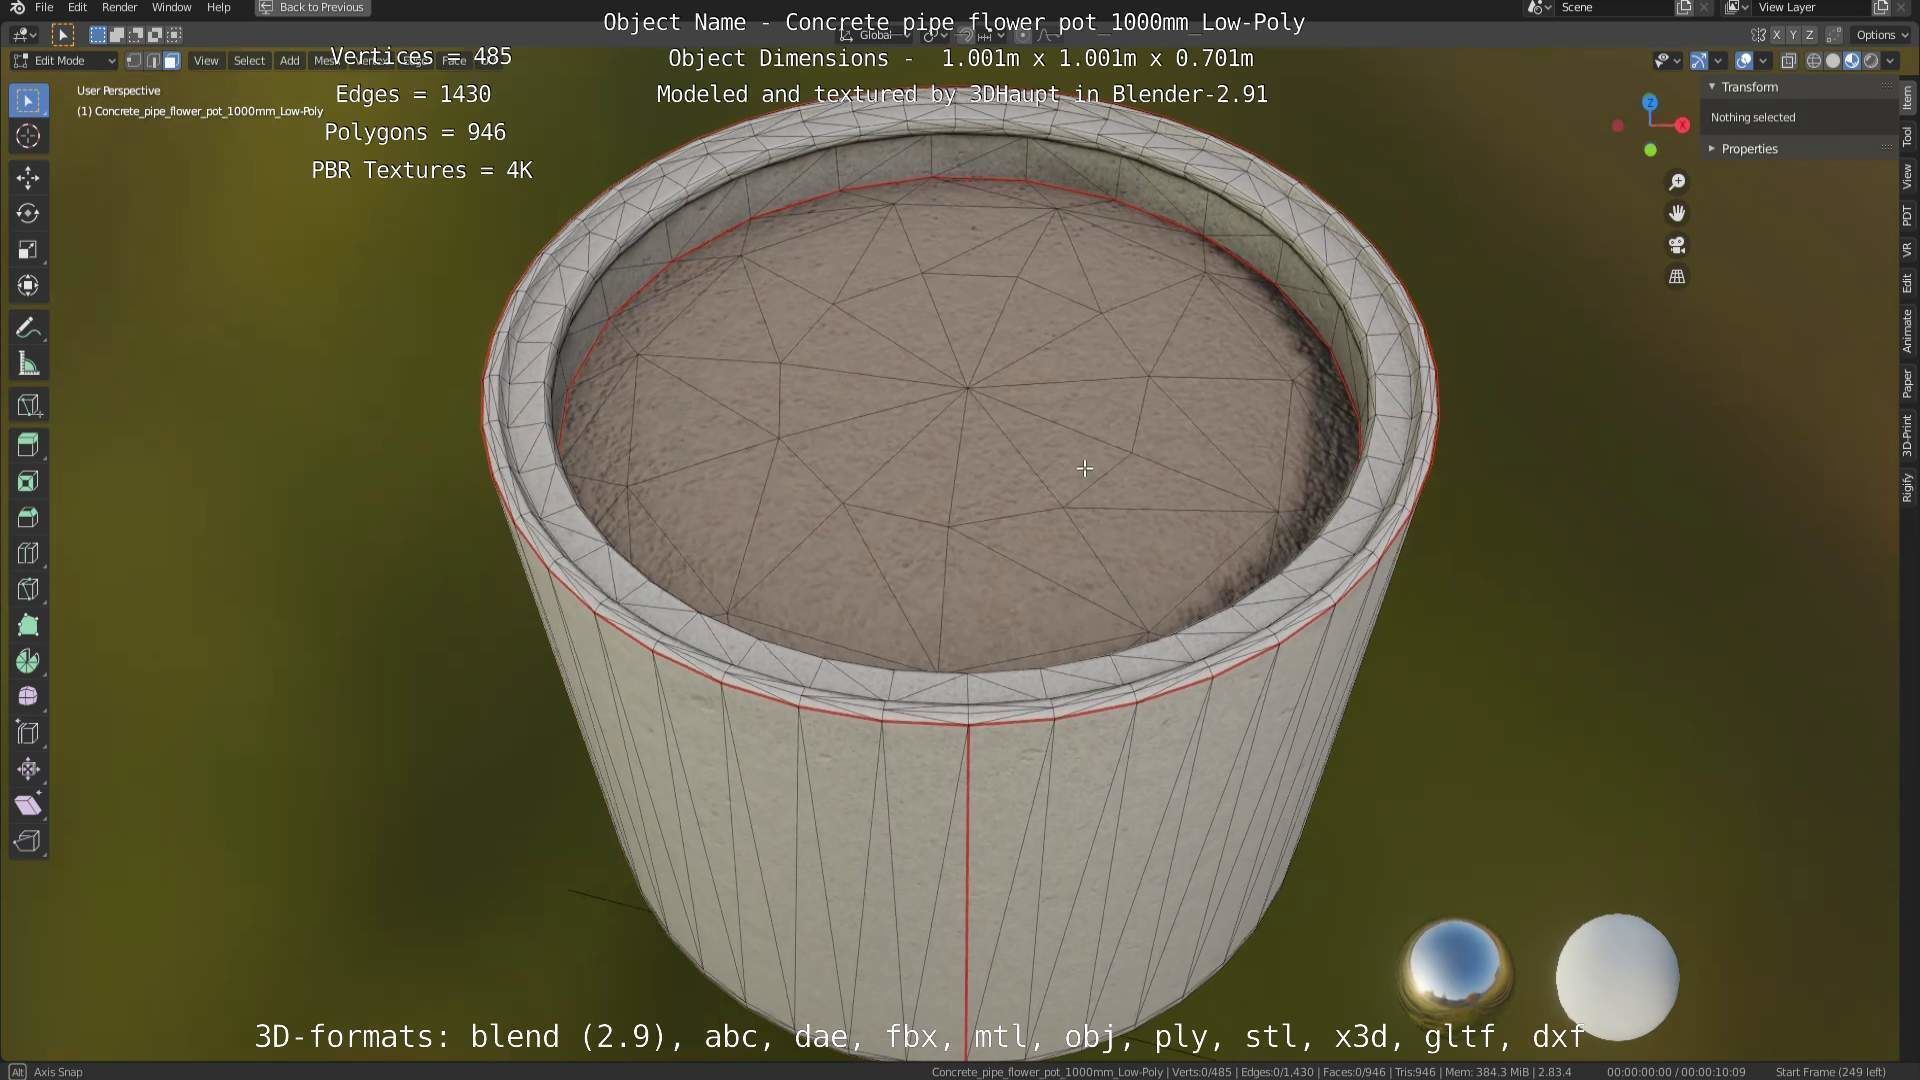Select the Transform tool

click(x=28, y=286)
